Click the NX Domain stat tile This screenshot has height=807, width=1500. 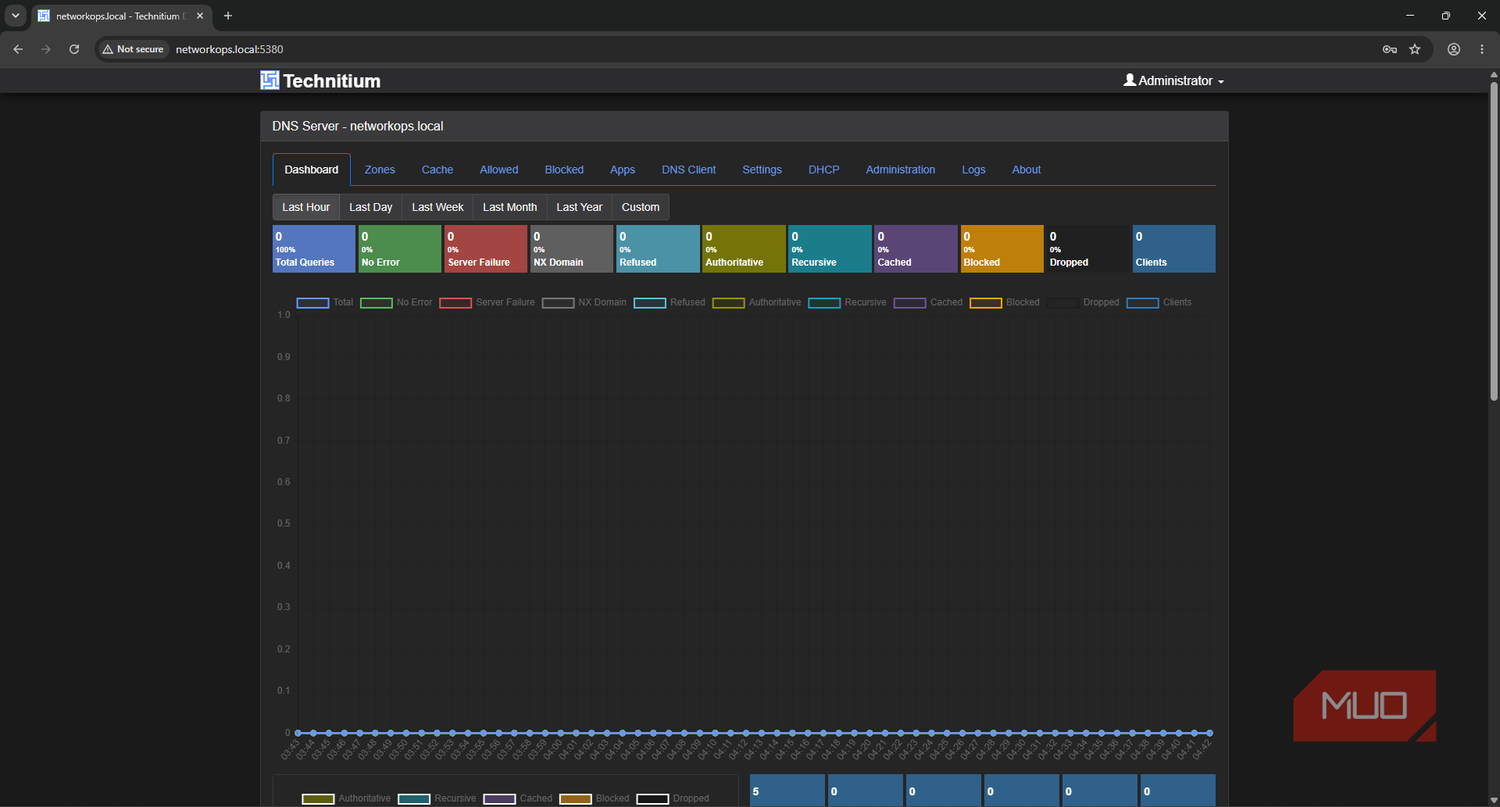point(572,249)
